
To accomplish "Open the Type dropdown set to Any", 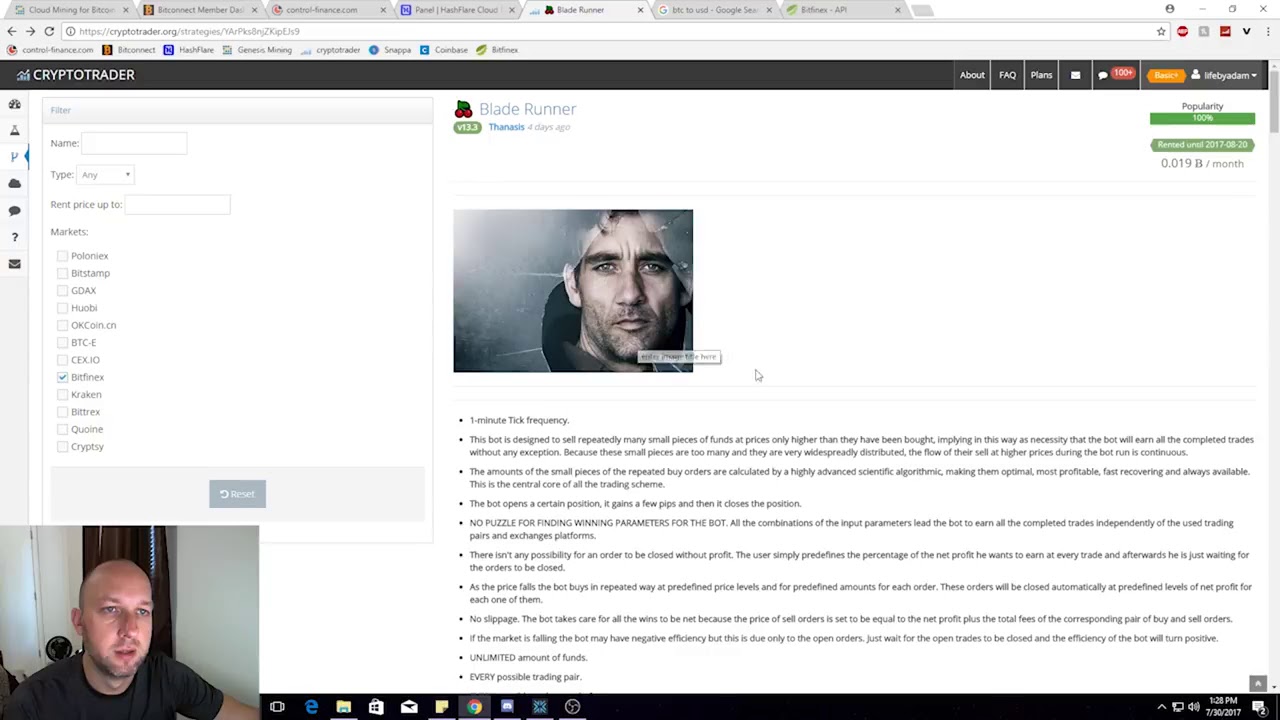I will pyautogui.click(x=106, y=175).
